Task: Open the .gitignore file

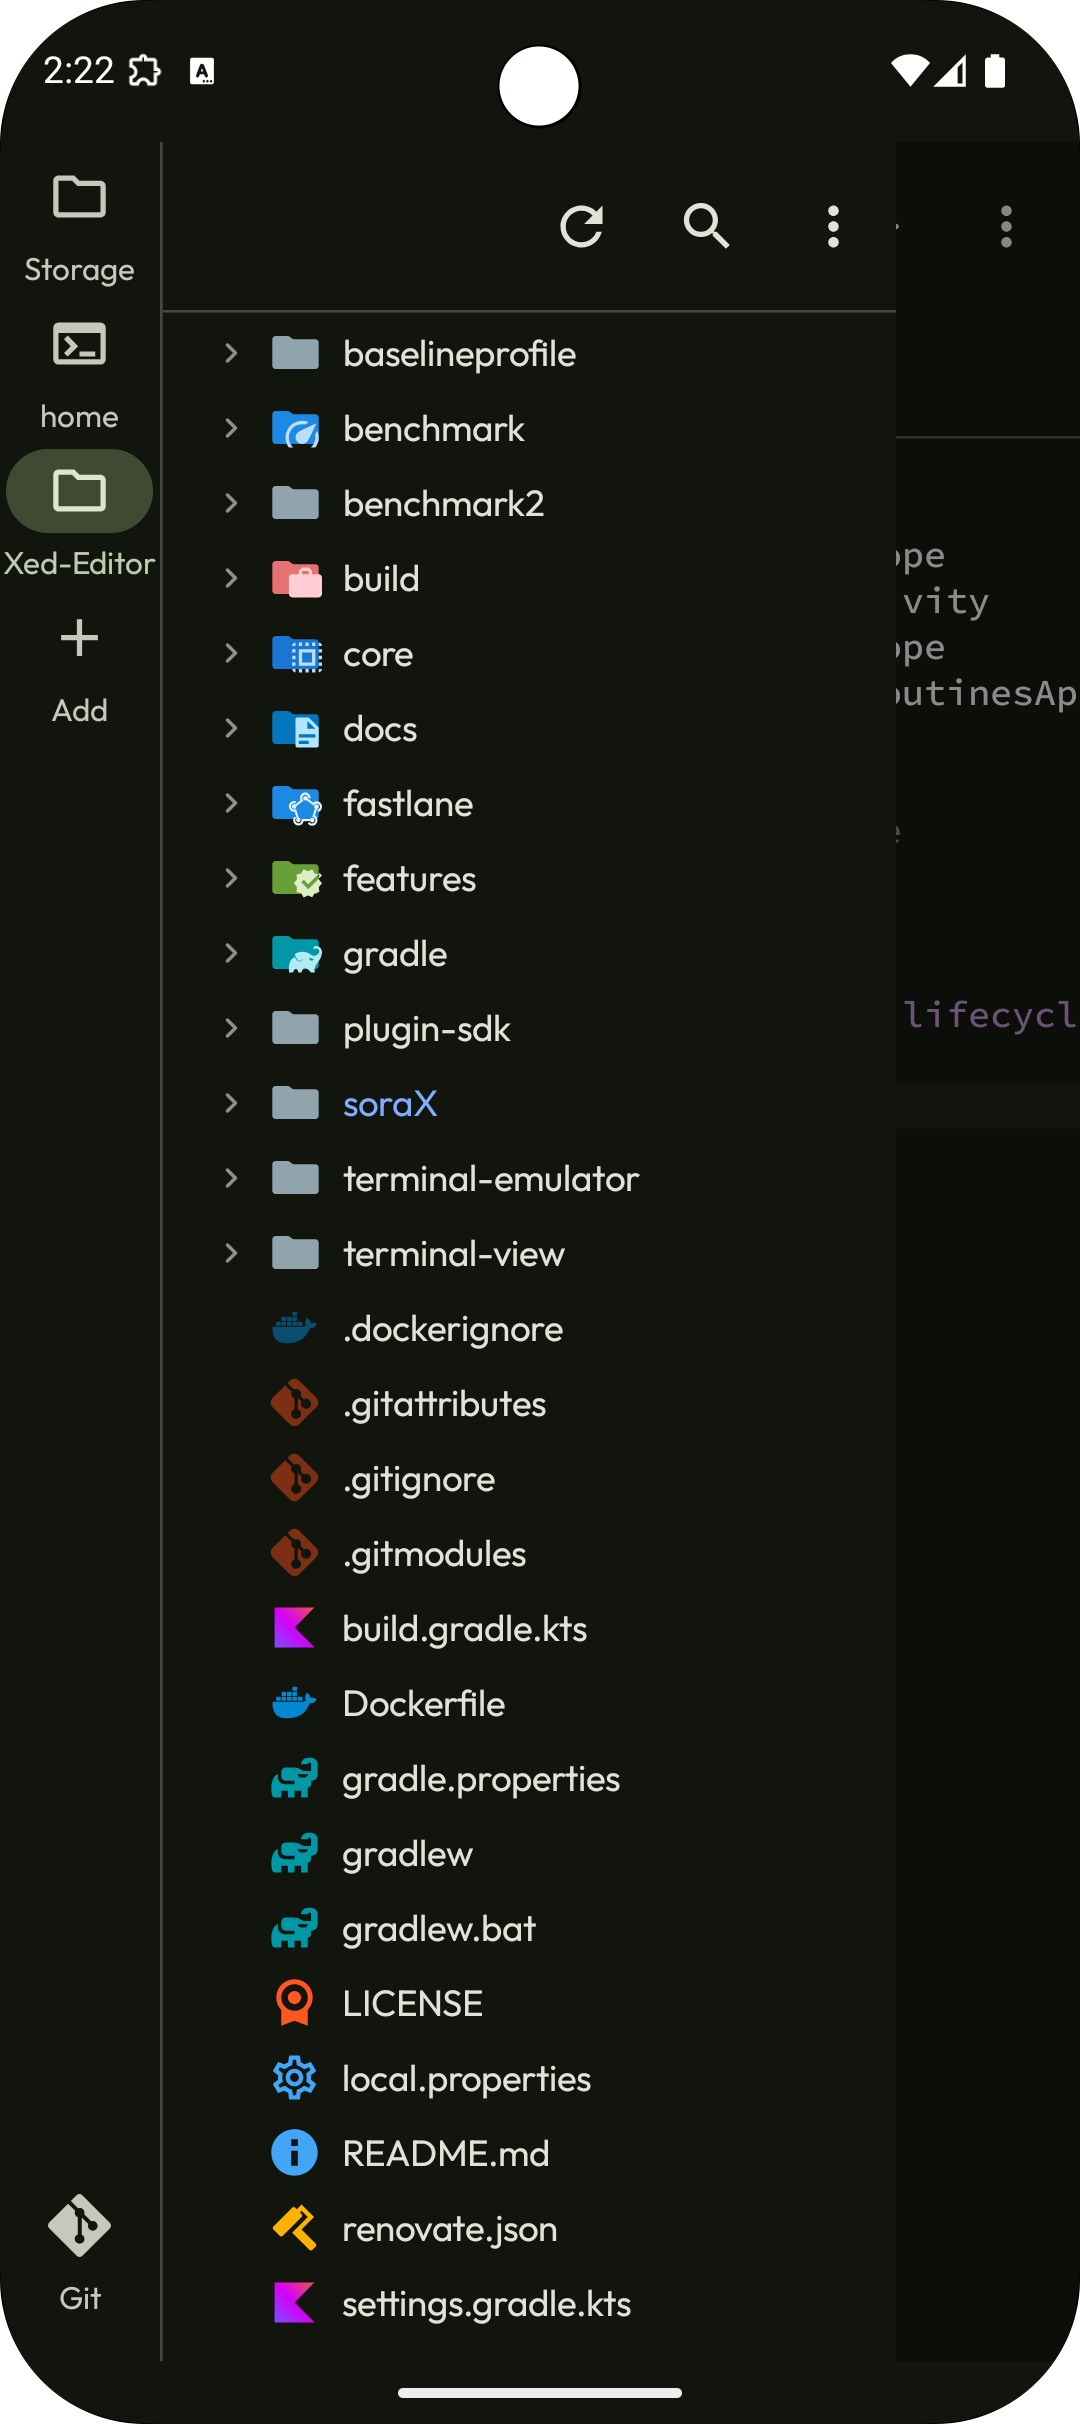Action: click(x=529, y=1479)
